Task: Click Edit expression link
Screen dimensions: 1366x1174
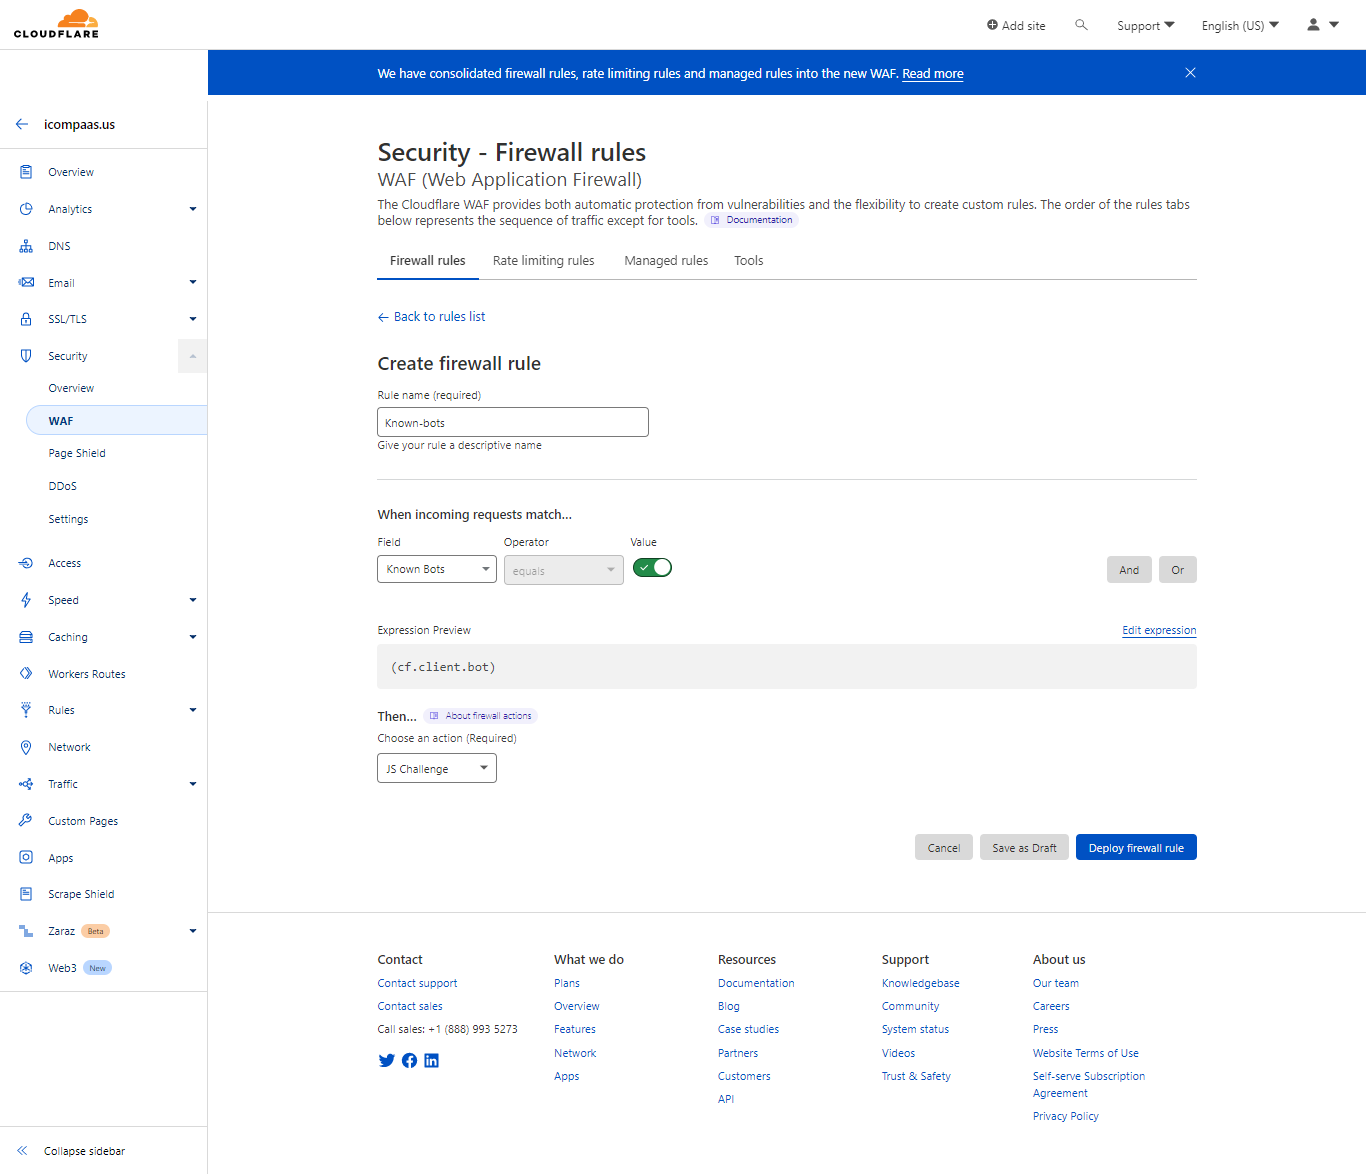Action: pyautogui.click(x=1159, y=630)
